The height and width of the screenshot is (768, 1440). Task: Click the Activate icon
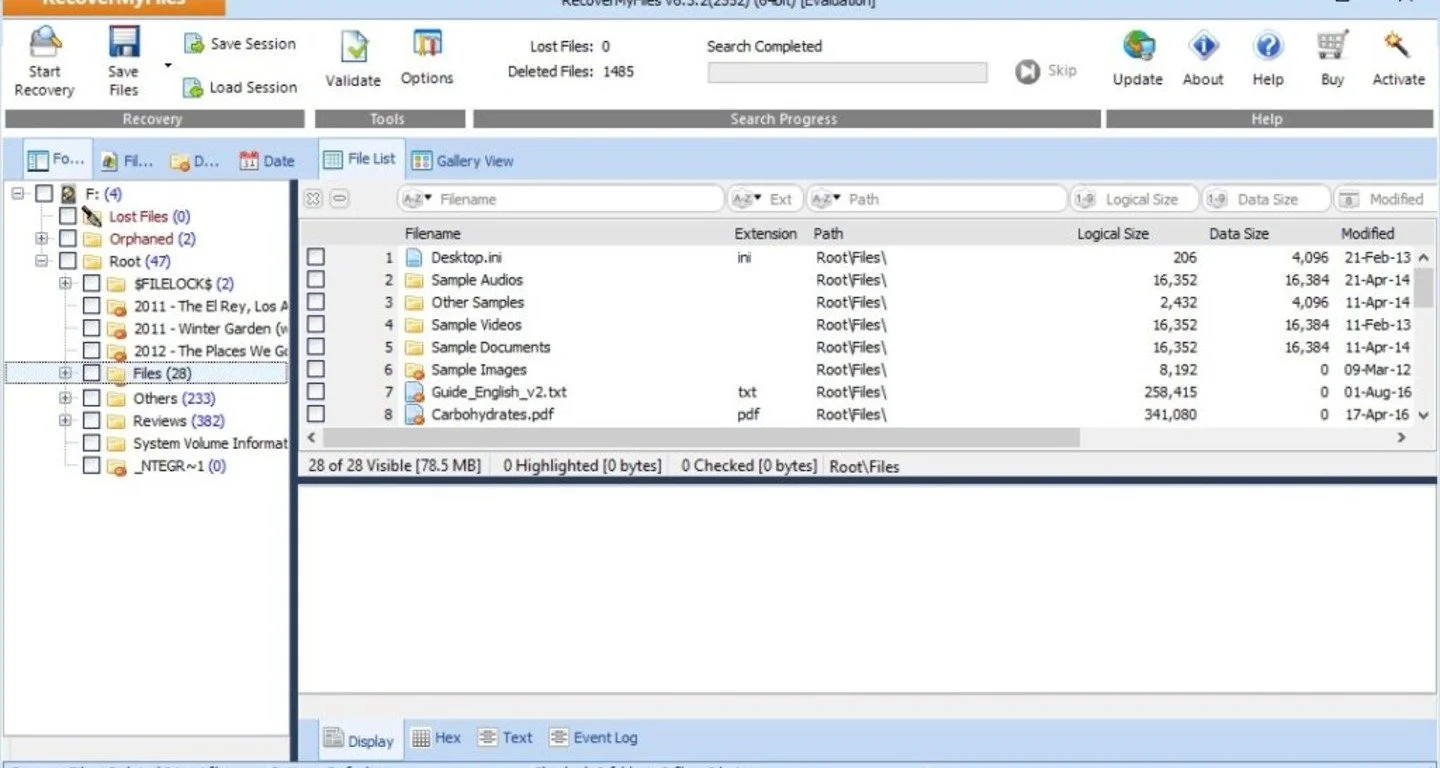click(x=1397, y=45)
